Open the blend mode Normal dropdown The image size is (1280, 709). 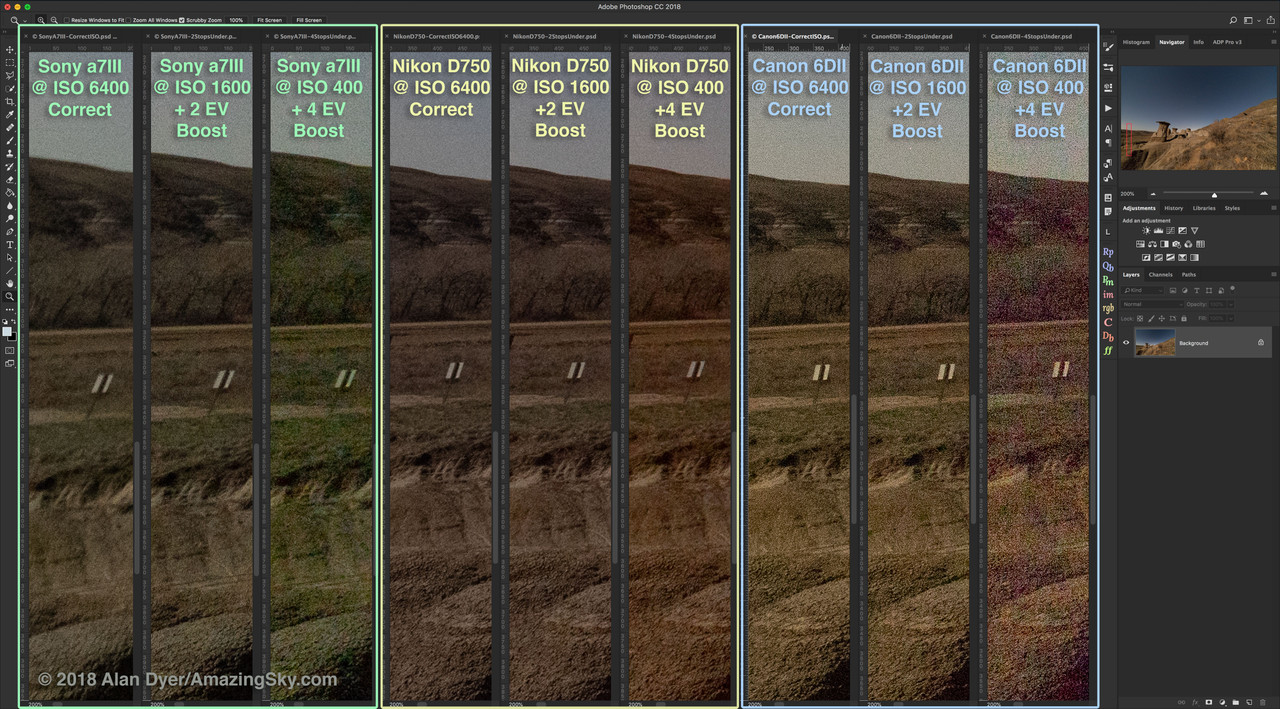coord(1153,304)
